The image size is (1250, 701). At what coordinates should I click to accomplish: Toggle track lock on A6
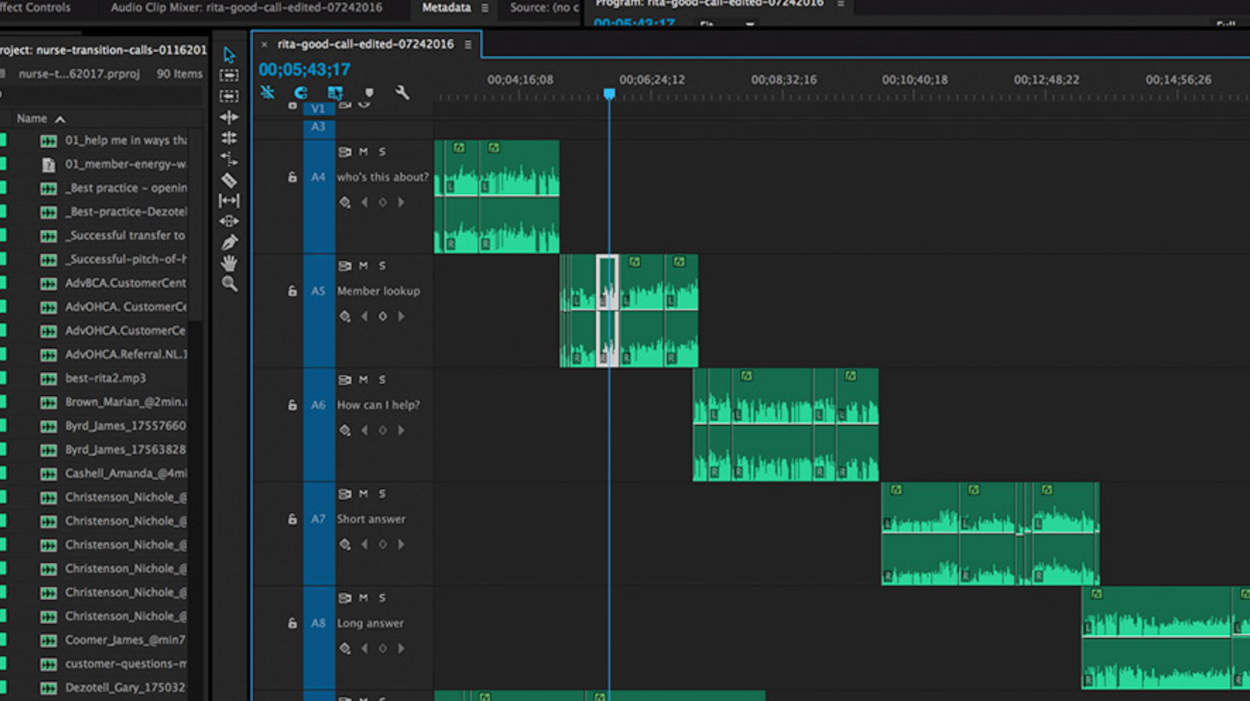[292, 405]
